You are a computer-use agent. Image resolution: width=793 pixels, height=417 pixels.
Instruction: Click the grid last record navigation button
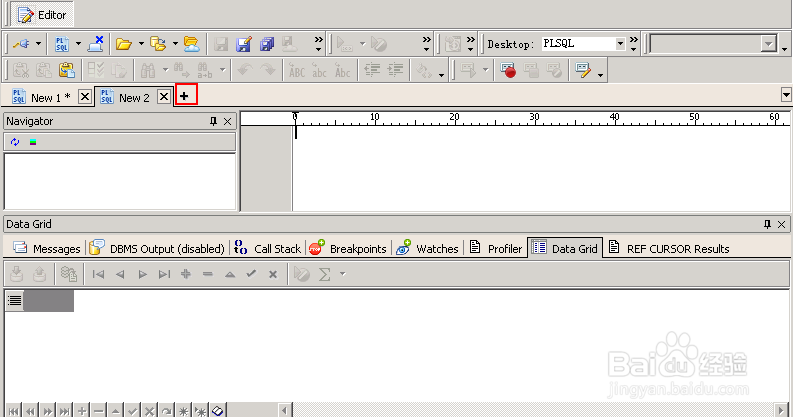coord(164,274)
